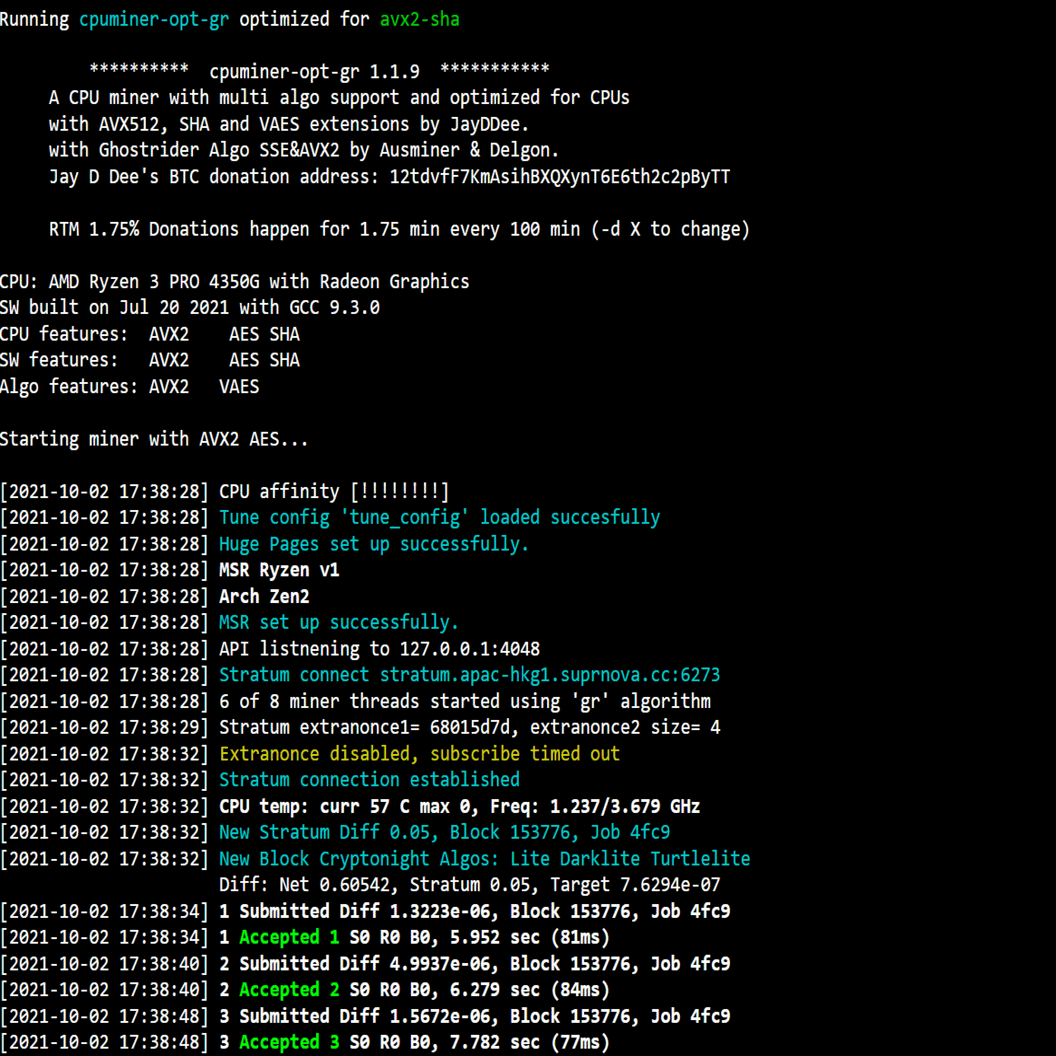Viewport: 1056px width, 1056px height.
Task: Click the '5.952 sec (81ms)' value
Action: coord(529,937)
